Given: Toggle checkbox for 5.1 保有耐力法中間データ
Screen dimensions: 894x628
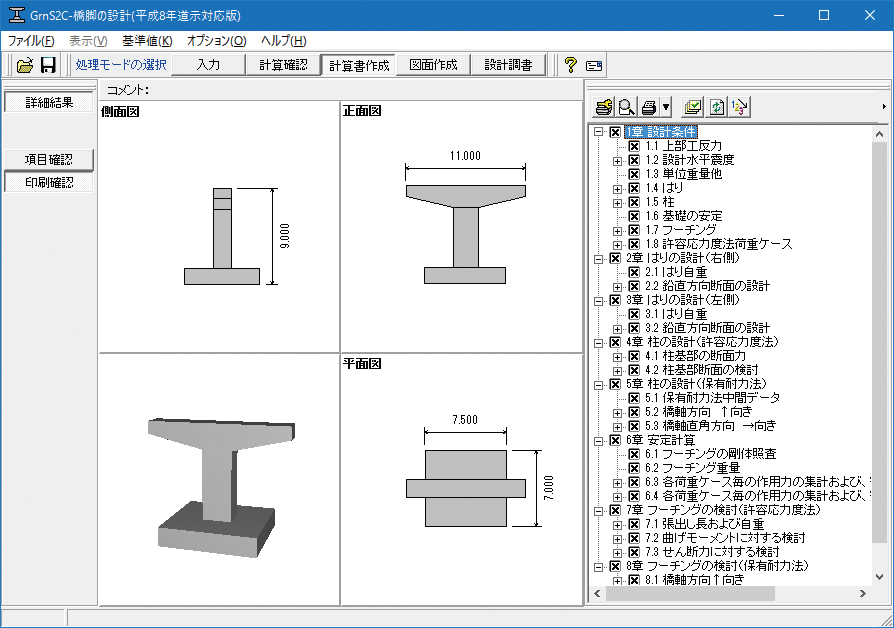Looking at the screenshot, I should tap(634, 398).
